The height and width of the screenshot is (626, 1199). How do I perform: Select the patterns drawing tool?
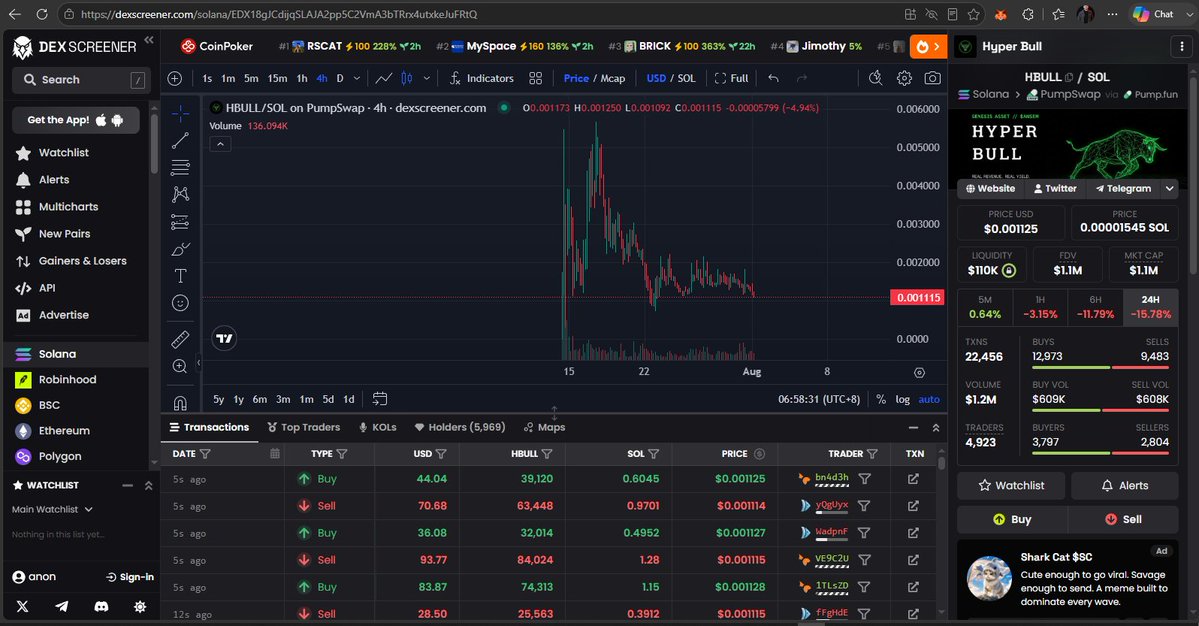(180, 194)
